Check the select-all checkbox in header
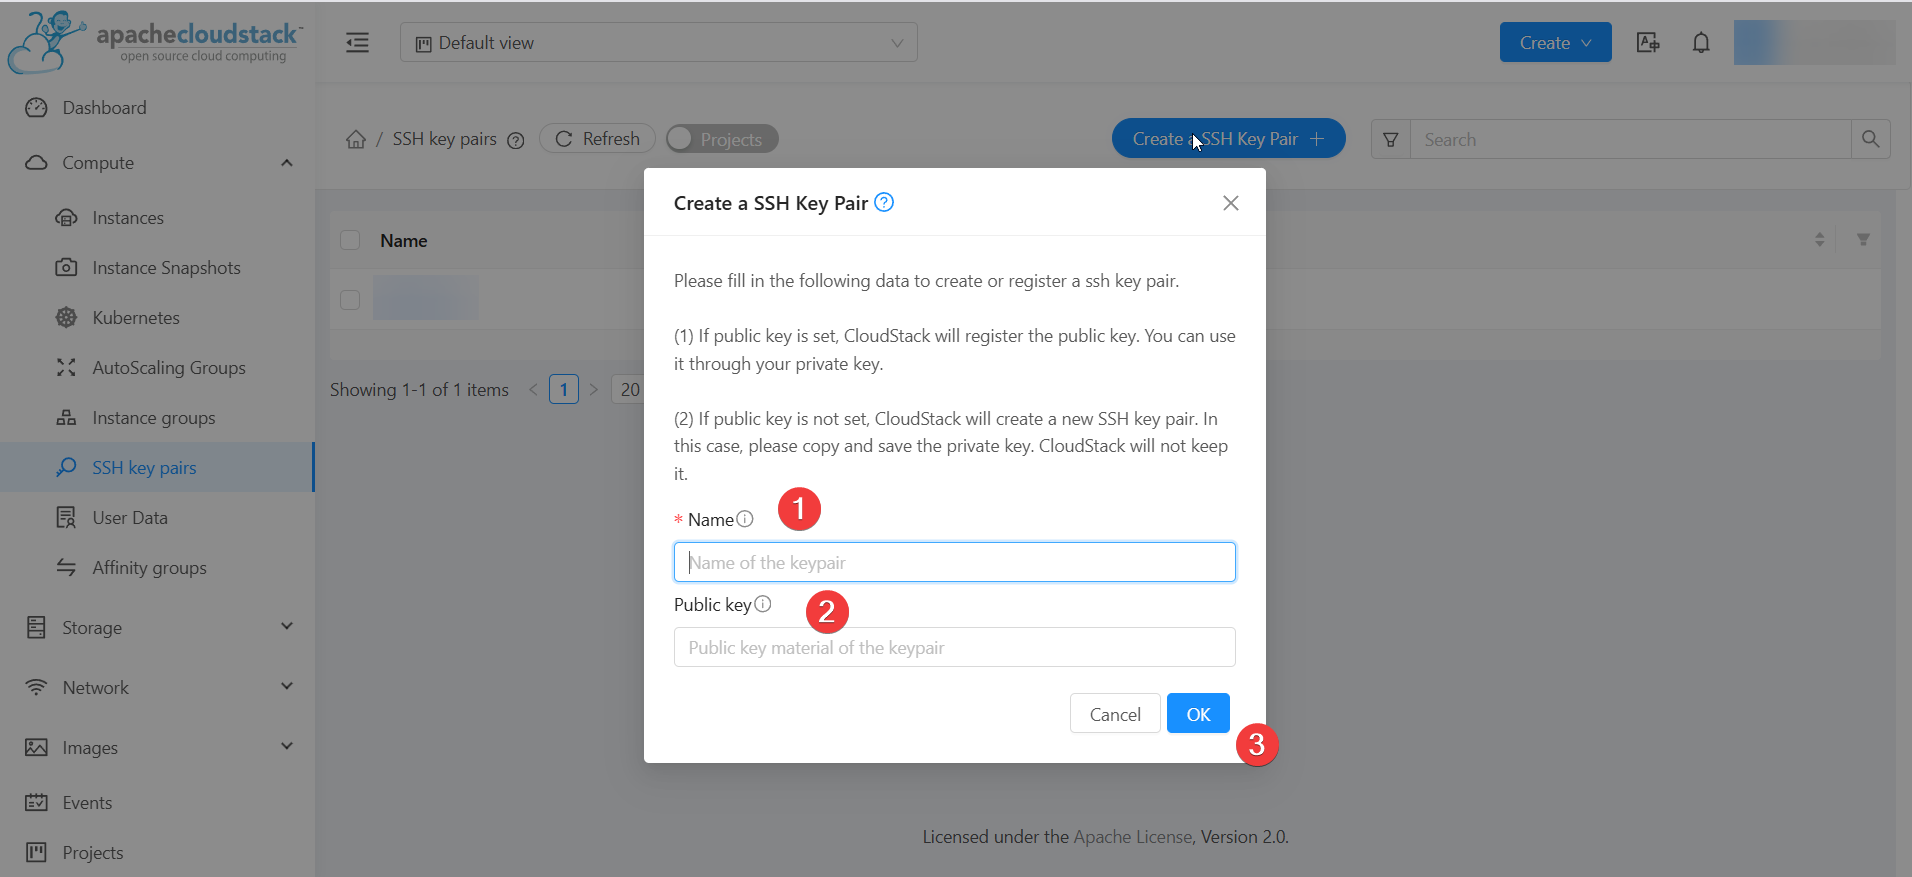This screenshot has width=1912, height=877. click(x=350, y=240)
